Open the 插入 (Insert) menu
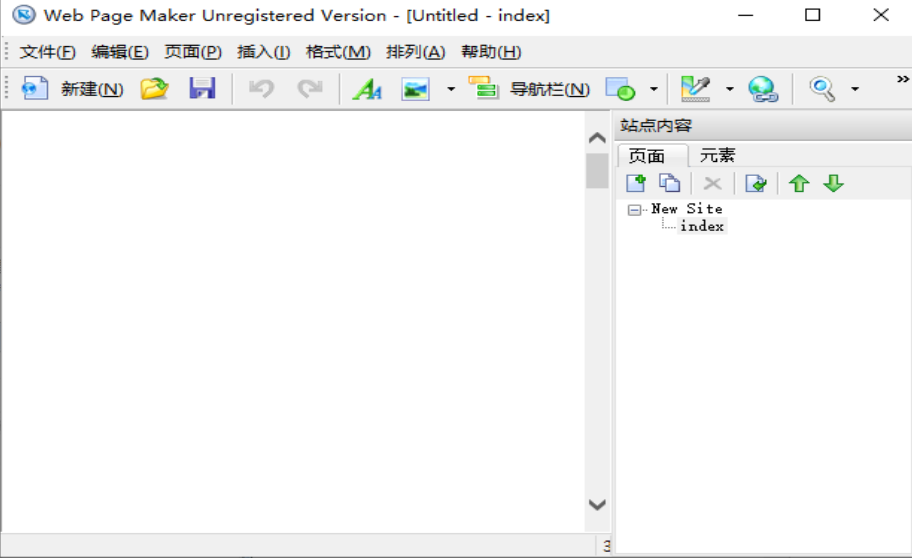Image resolution: width=912 pixels, height=559 pixels. 263,52
